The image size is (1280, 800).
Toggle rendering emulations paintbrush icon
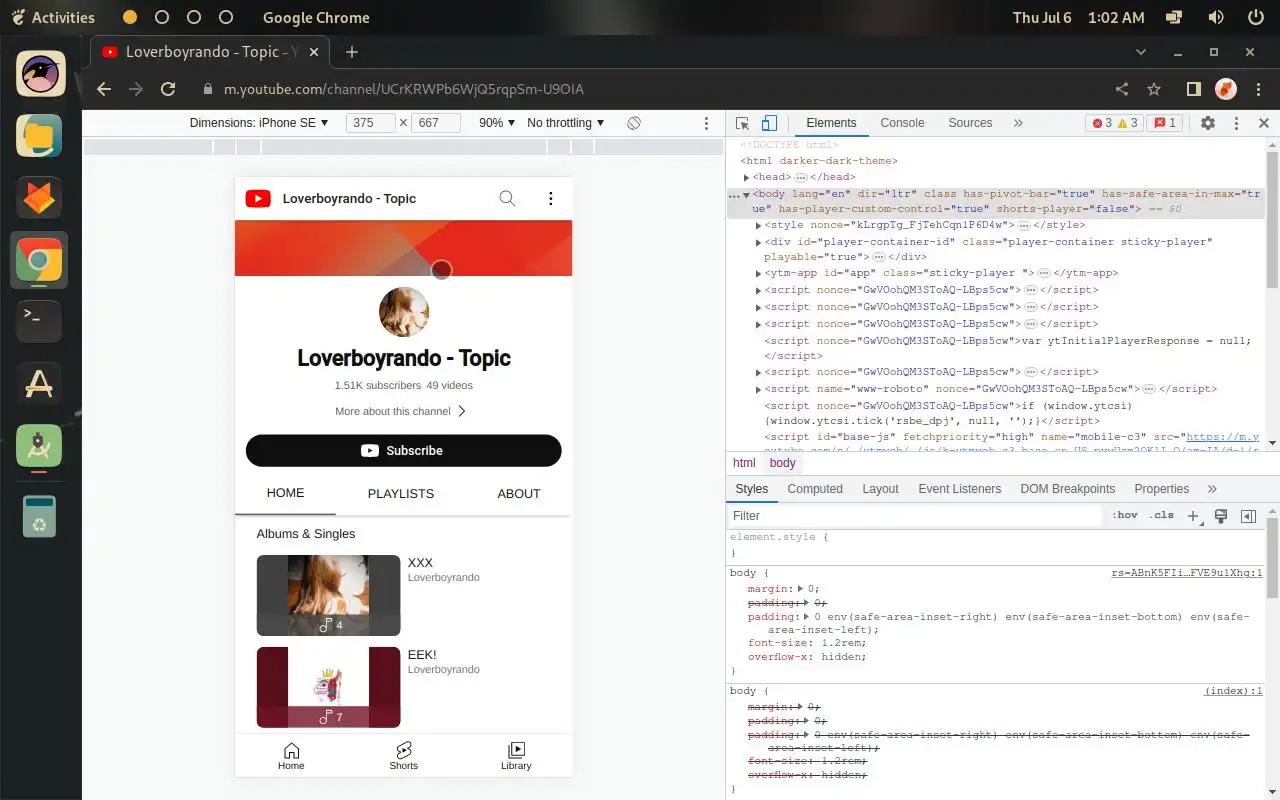point(1220,516)
